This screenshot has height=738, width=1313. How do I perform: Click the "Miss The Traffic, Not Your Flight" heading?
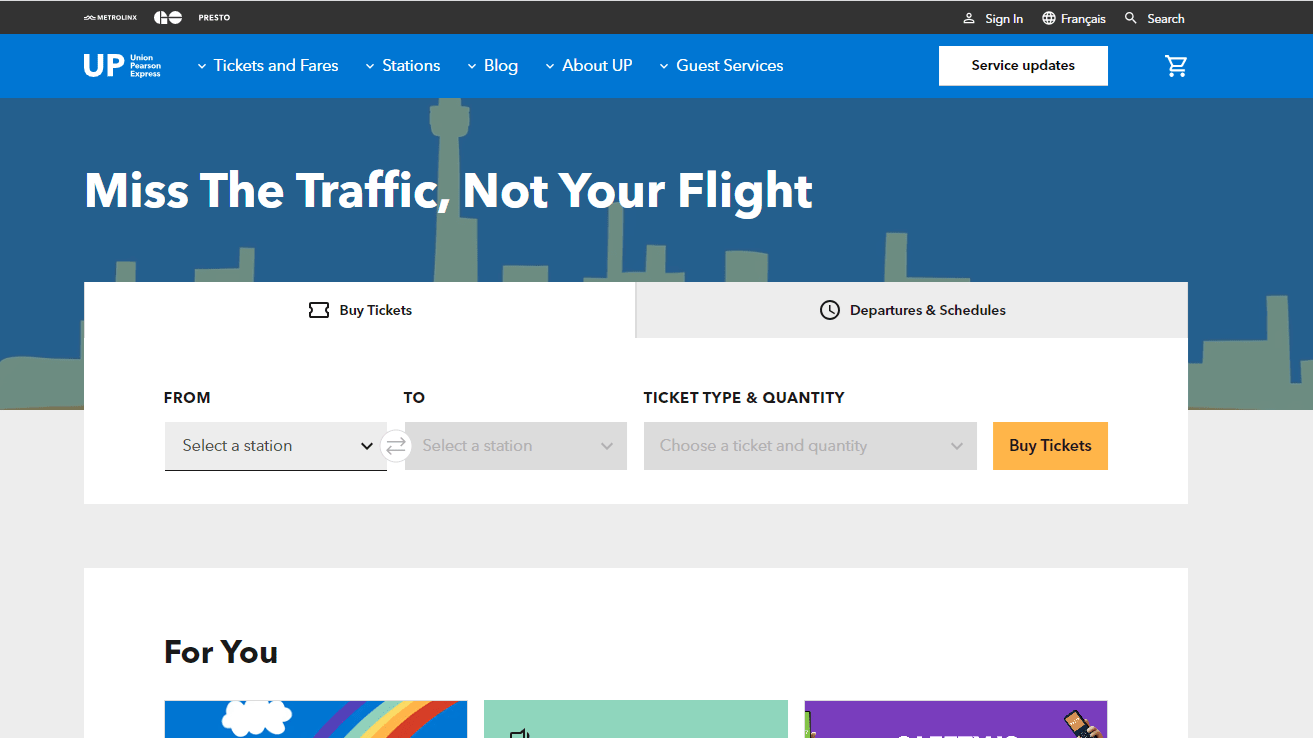(x=449, y=190)
